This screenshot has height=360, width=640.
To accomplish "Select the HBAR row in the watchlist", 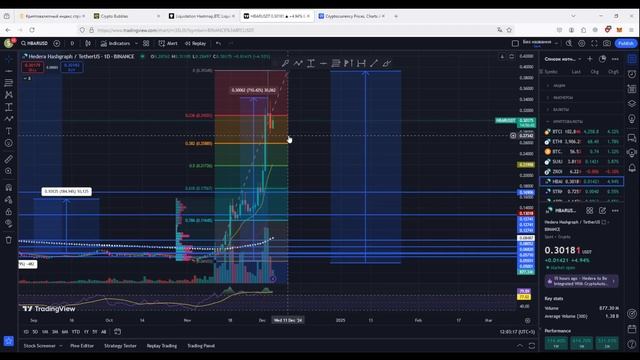I will coord(582,182).
